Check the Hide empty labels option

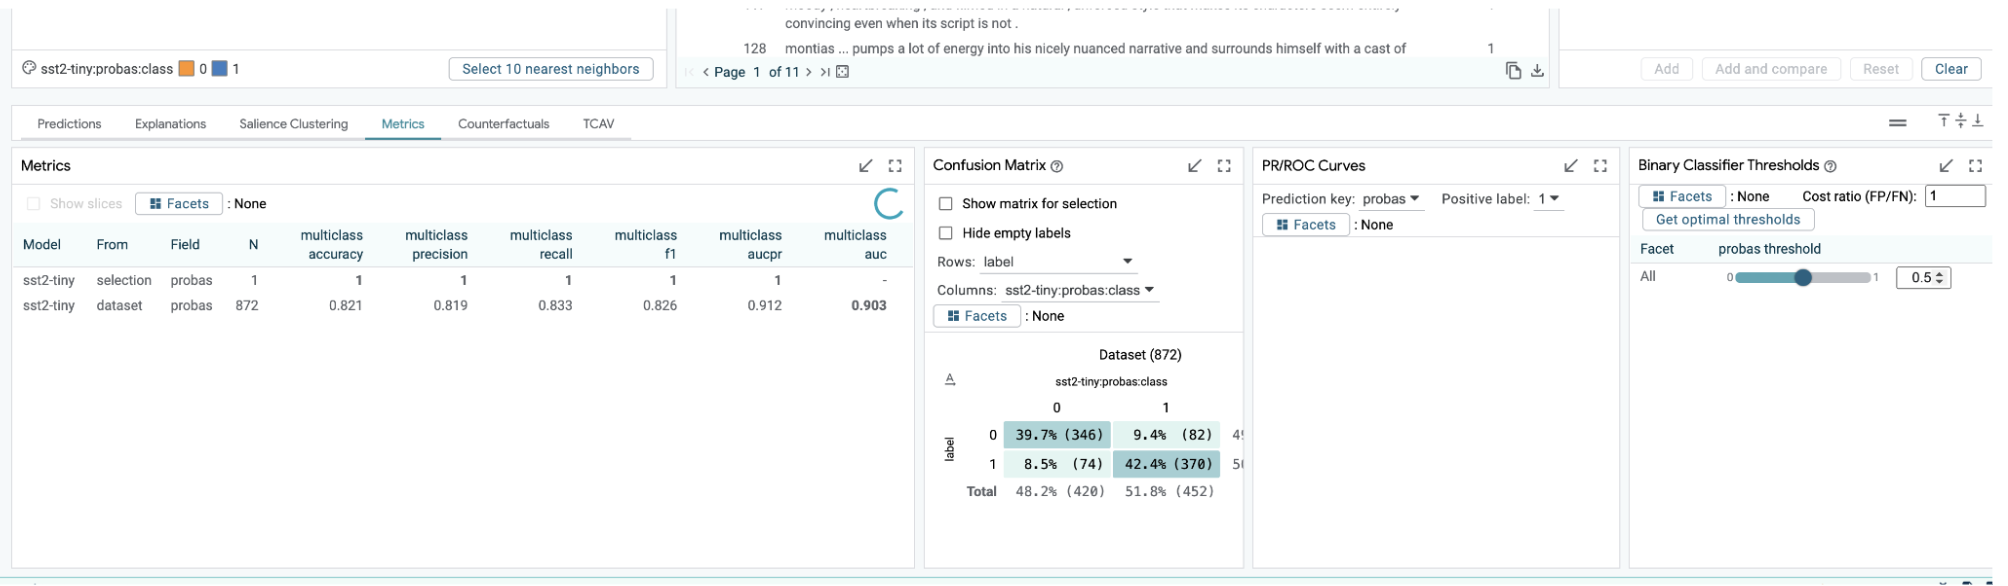point(946,233)
